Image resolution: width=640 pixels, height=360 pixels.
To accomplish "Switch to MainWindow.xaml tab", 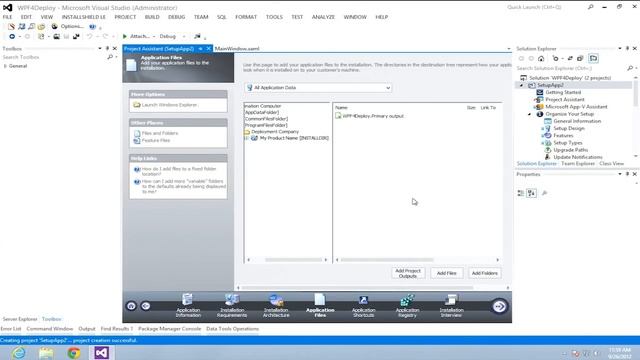I will point(237,49).
